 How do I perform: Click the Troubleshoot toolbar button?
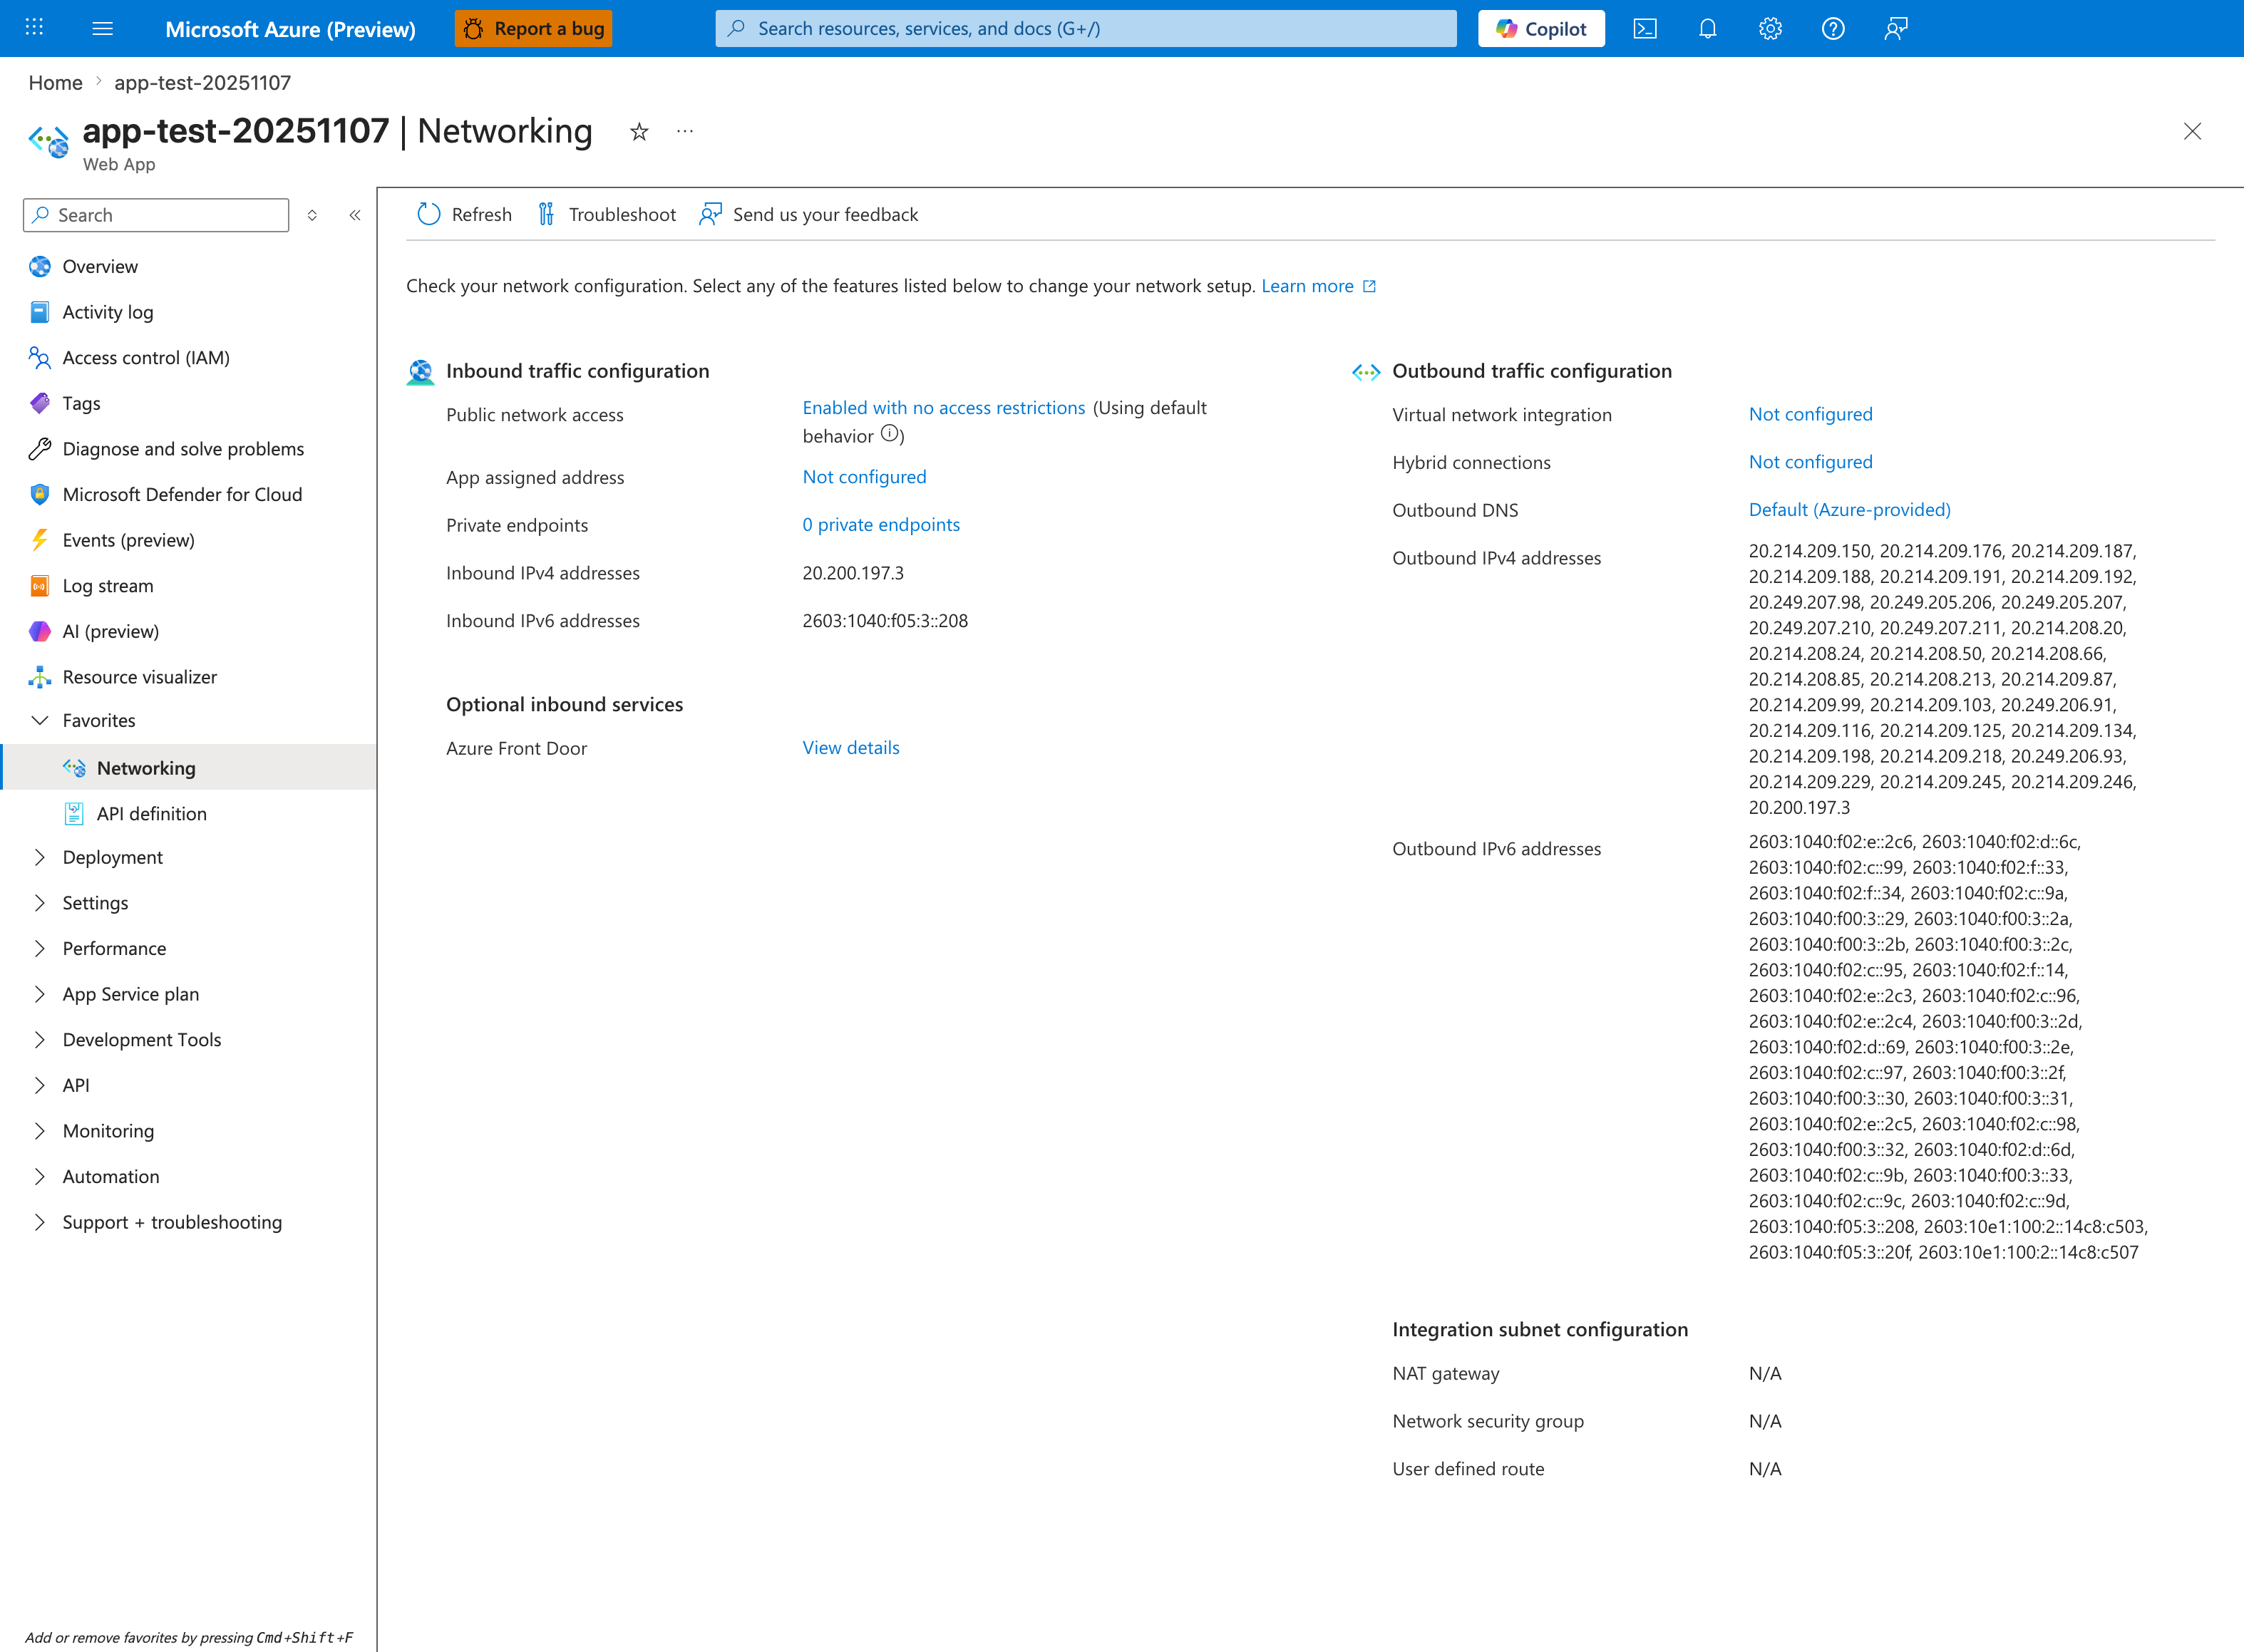pos(606,214)
